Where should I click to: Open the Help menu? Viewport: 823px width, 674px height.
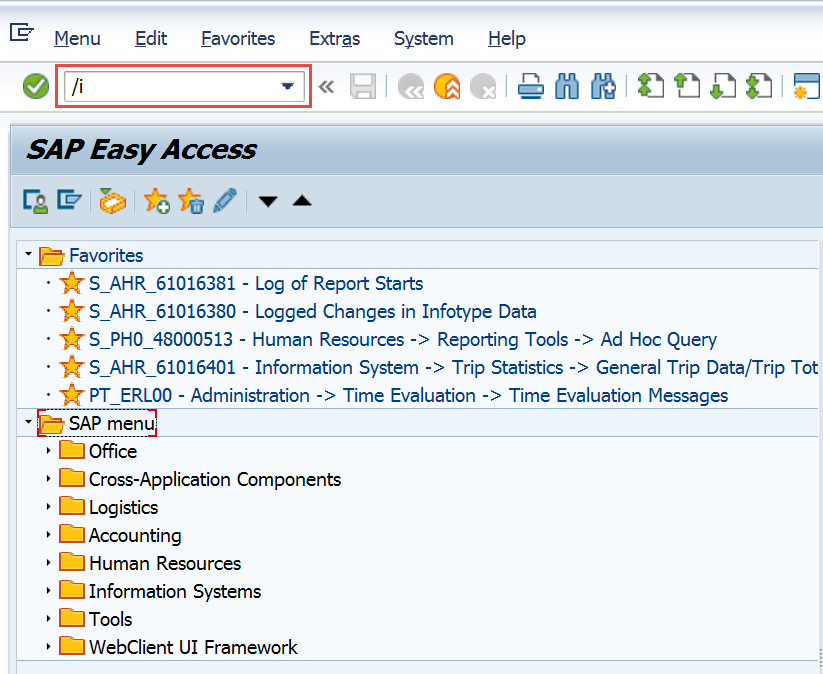pyautogui.click(x=507, y=39)
